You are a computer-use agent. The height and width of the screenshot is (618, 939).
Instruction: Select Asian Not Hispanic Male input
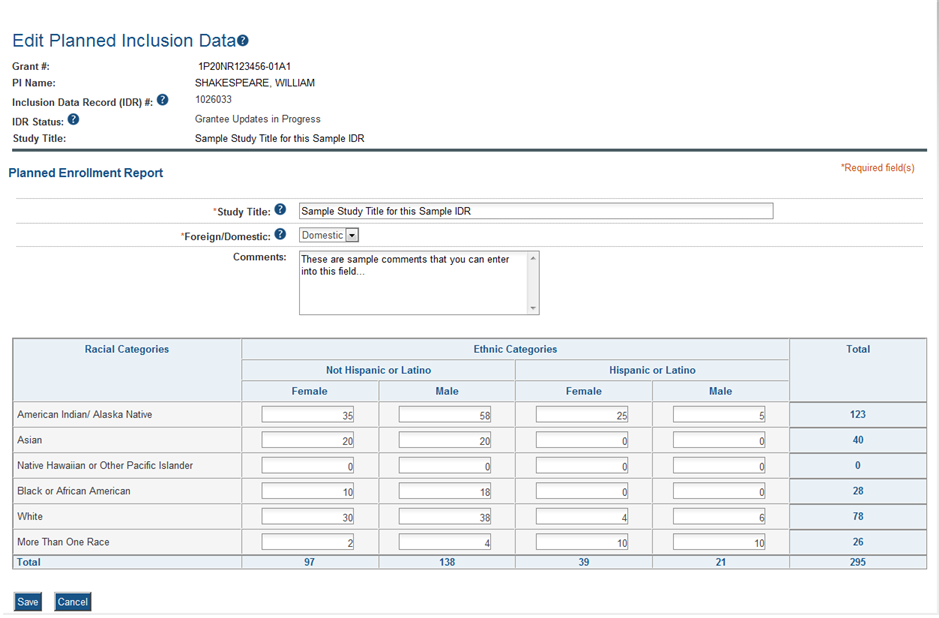coord(445,440)
